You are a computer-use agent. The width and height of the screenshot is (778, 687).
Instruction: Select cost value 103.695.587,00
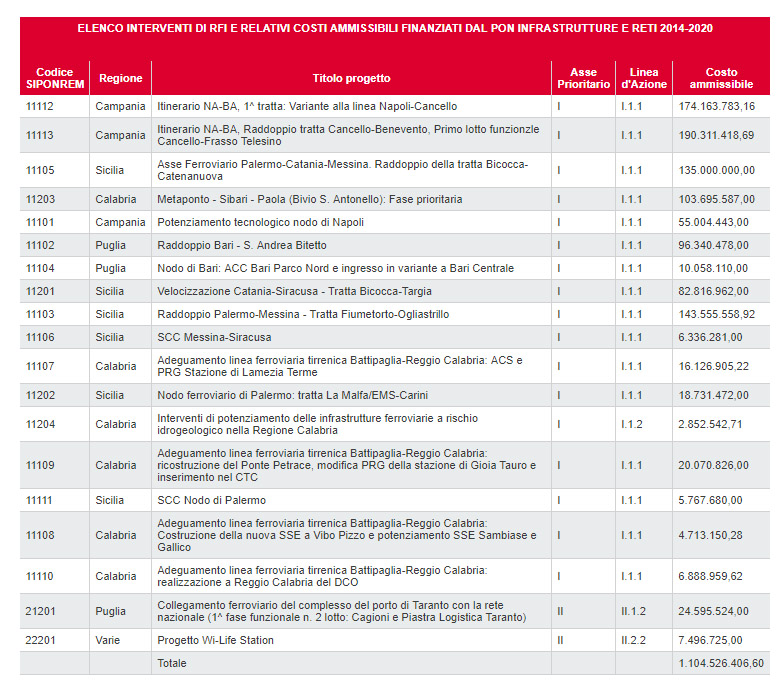[716, 199]
